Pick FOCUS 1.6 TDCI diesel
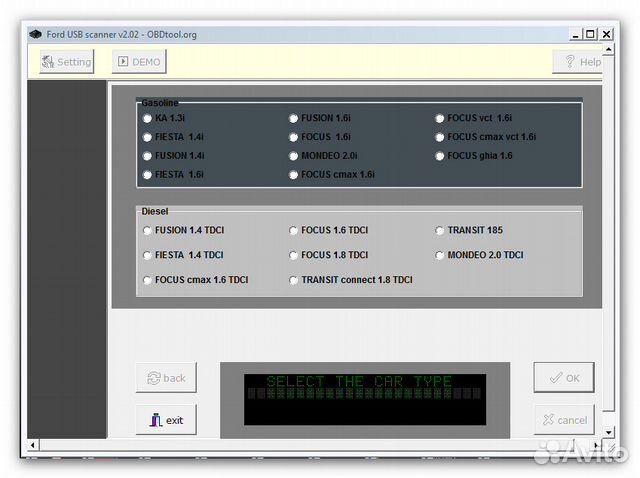 tap(293, 231)
